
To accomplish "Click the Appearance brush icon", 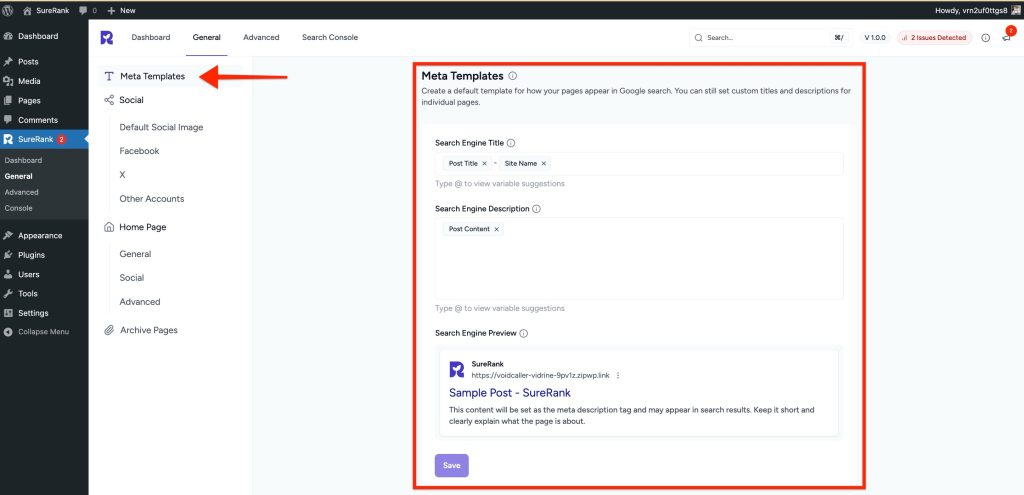I will (x=8, y=236).
